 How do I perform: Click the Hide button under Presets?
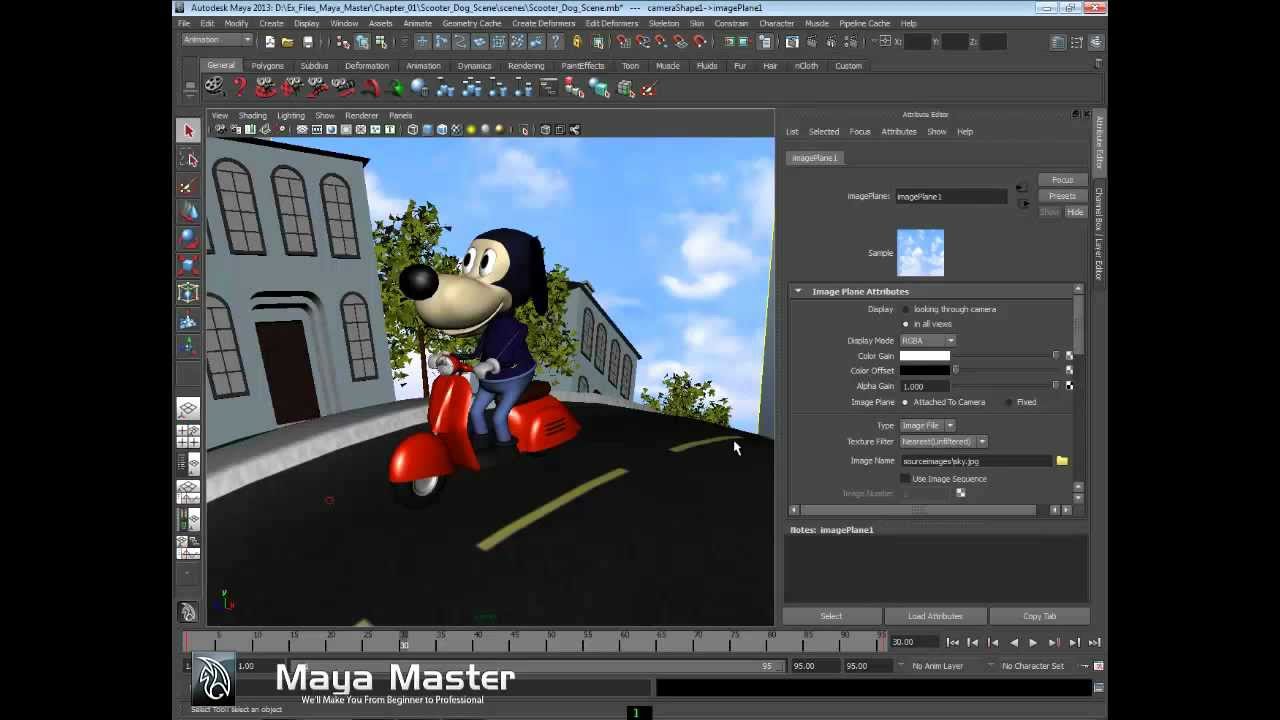[1075, 212]
